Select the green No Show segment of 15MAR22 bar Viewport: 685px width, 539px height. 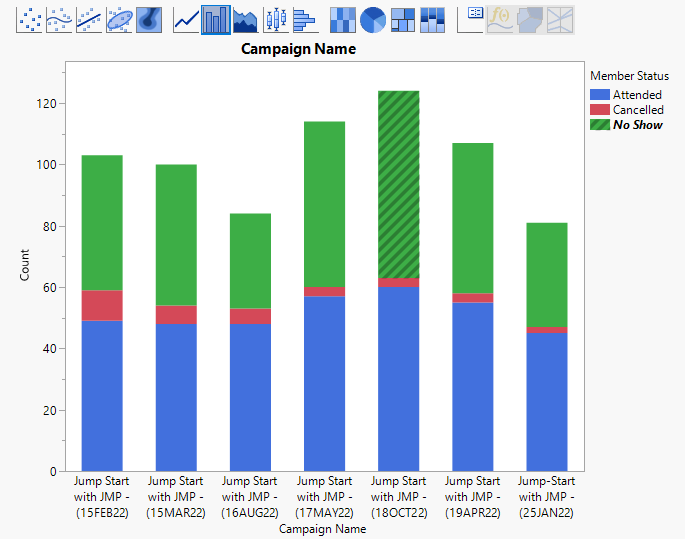[x=176, y=235]
